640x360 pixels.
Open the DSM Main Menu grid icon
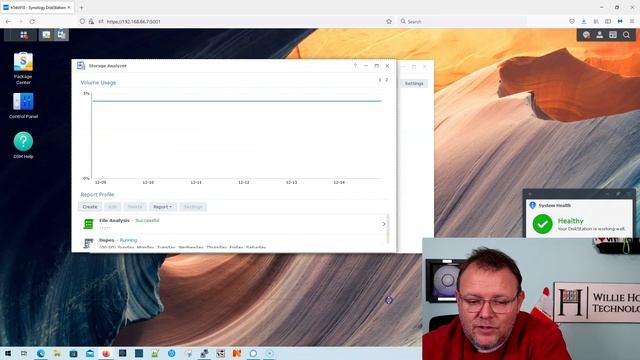pyautogui.click(x=24, y=35)
